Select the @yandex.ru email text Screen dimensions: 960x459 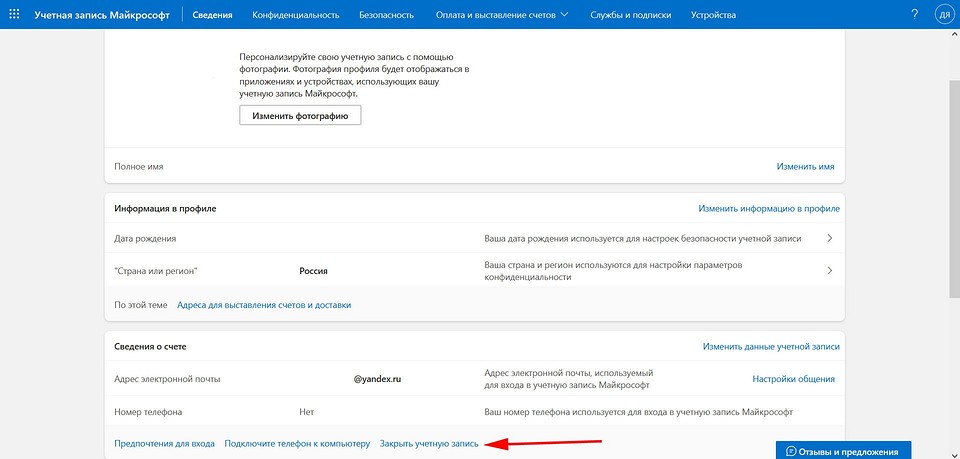pyautogui.click(x=377, y=379)
